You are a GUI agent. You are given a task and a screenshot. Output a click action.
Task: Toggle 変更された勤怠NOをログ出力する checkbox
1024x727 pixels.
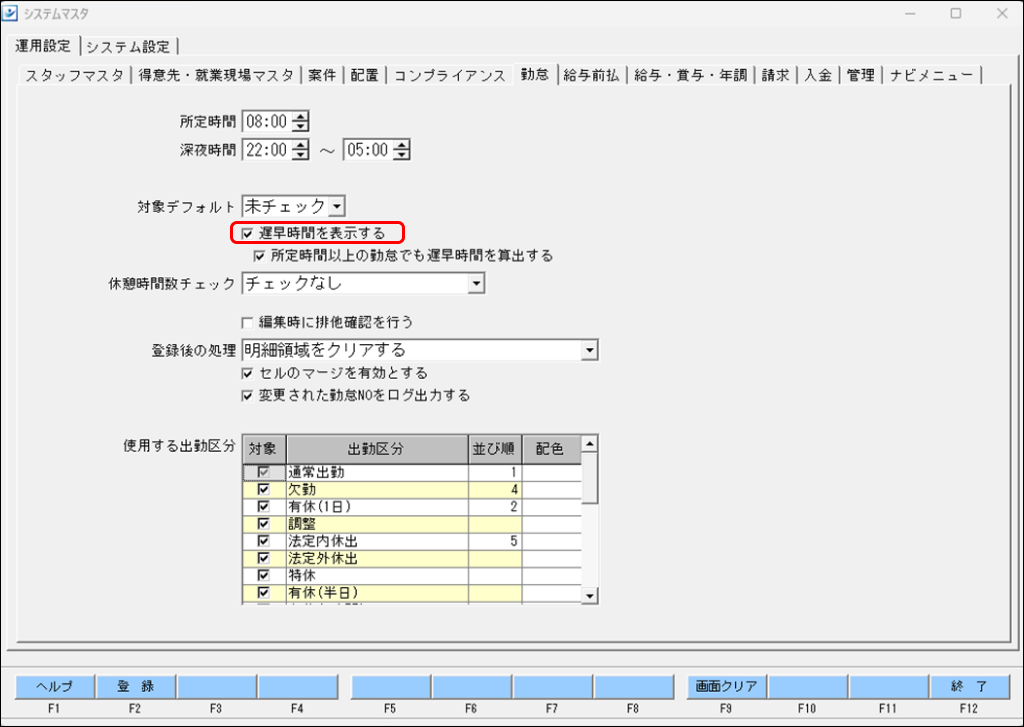point(248,395)
